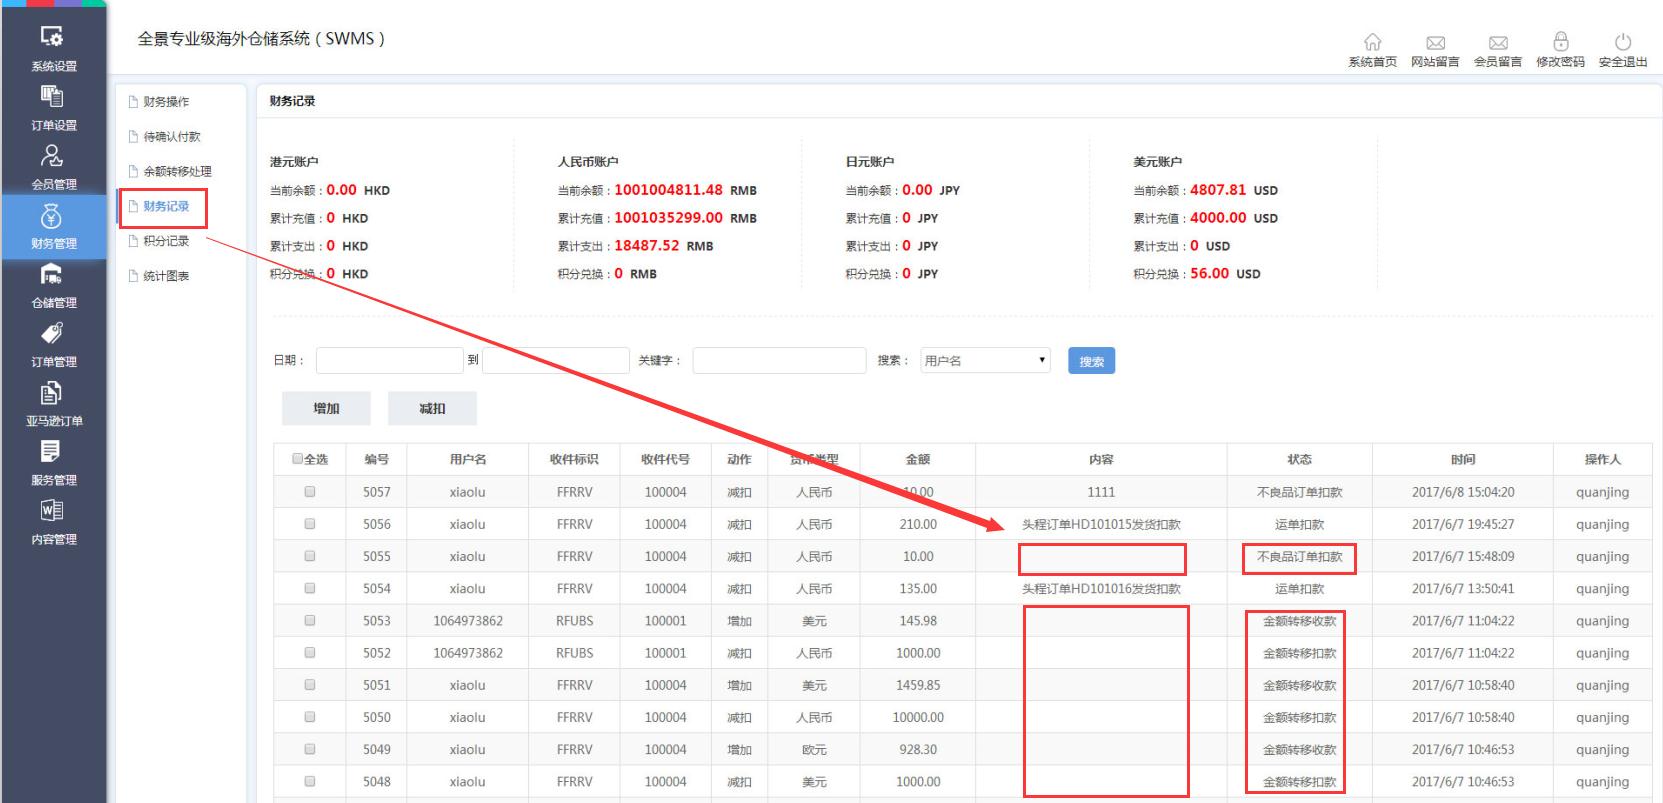Click the blue 搜索 button

pos(1091,361)
